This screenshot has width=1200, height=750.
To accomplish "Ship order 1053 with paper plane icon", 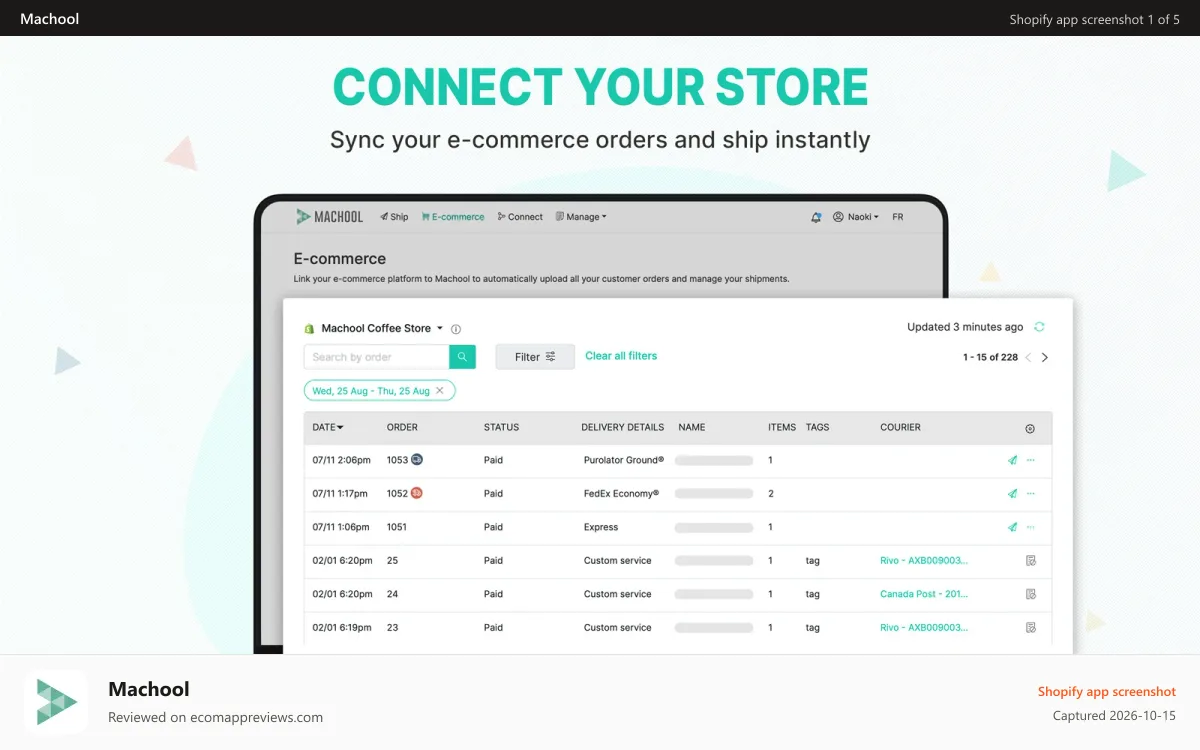I will [1012, 460].
